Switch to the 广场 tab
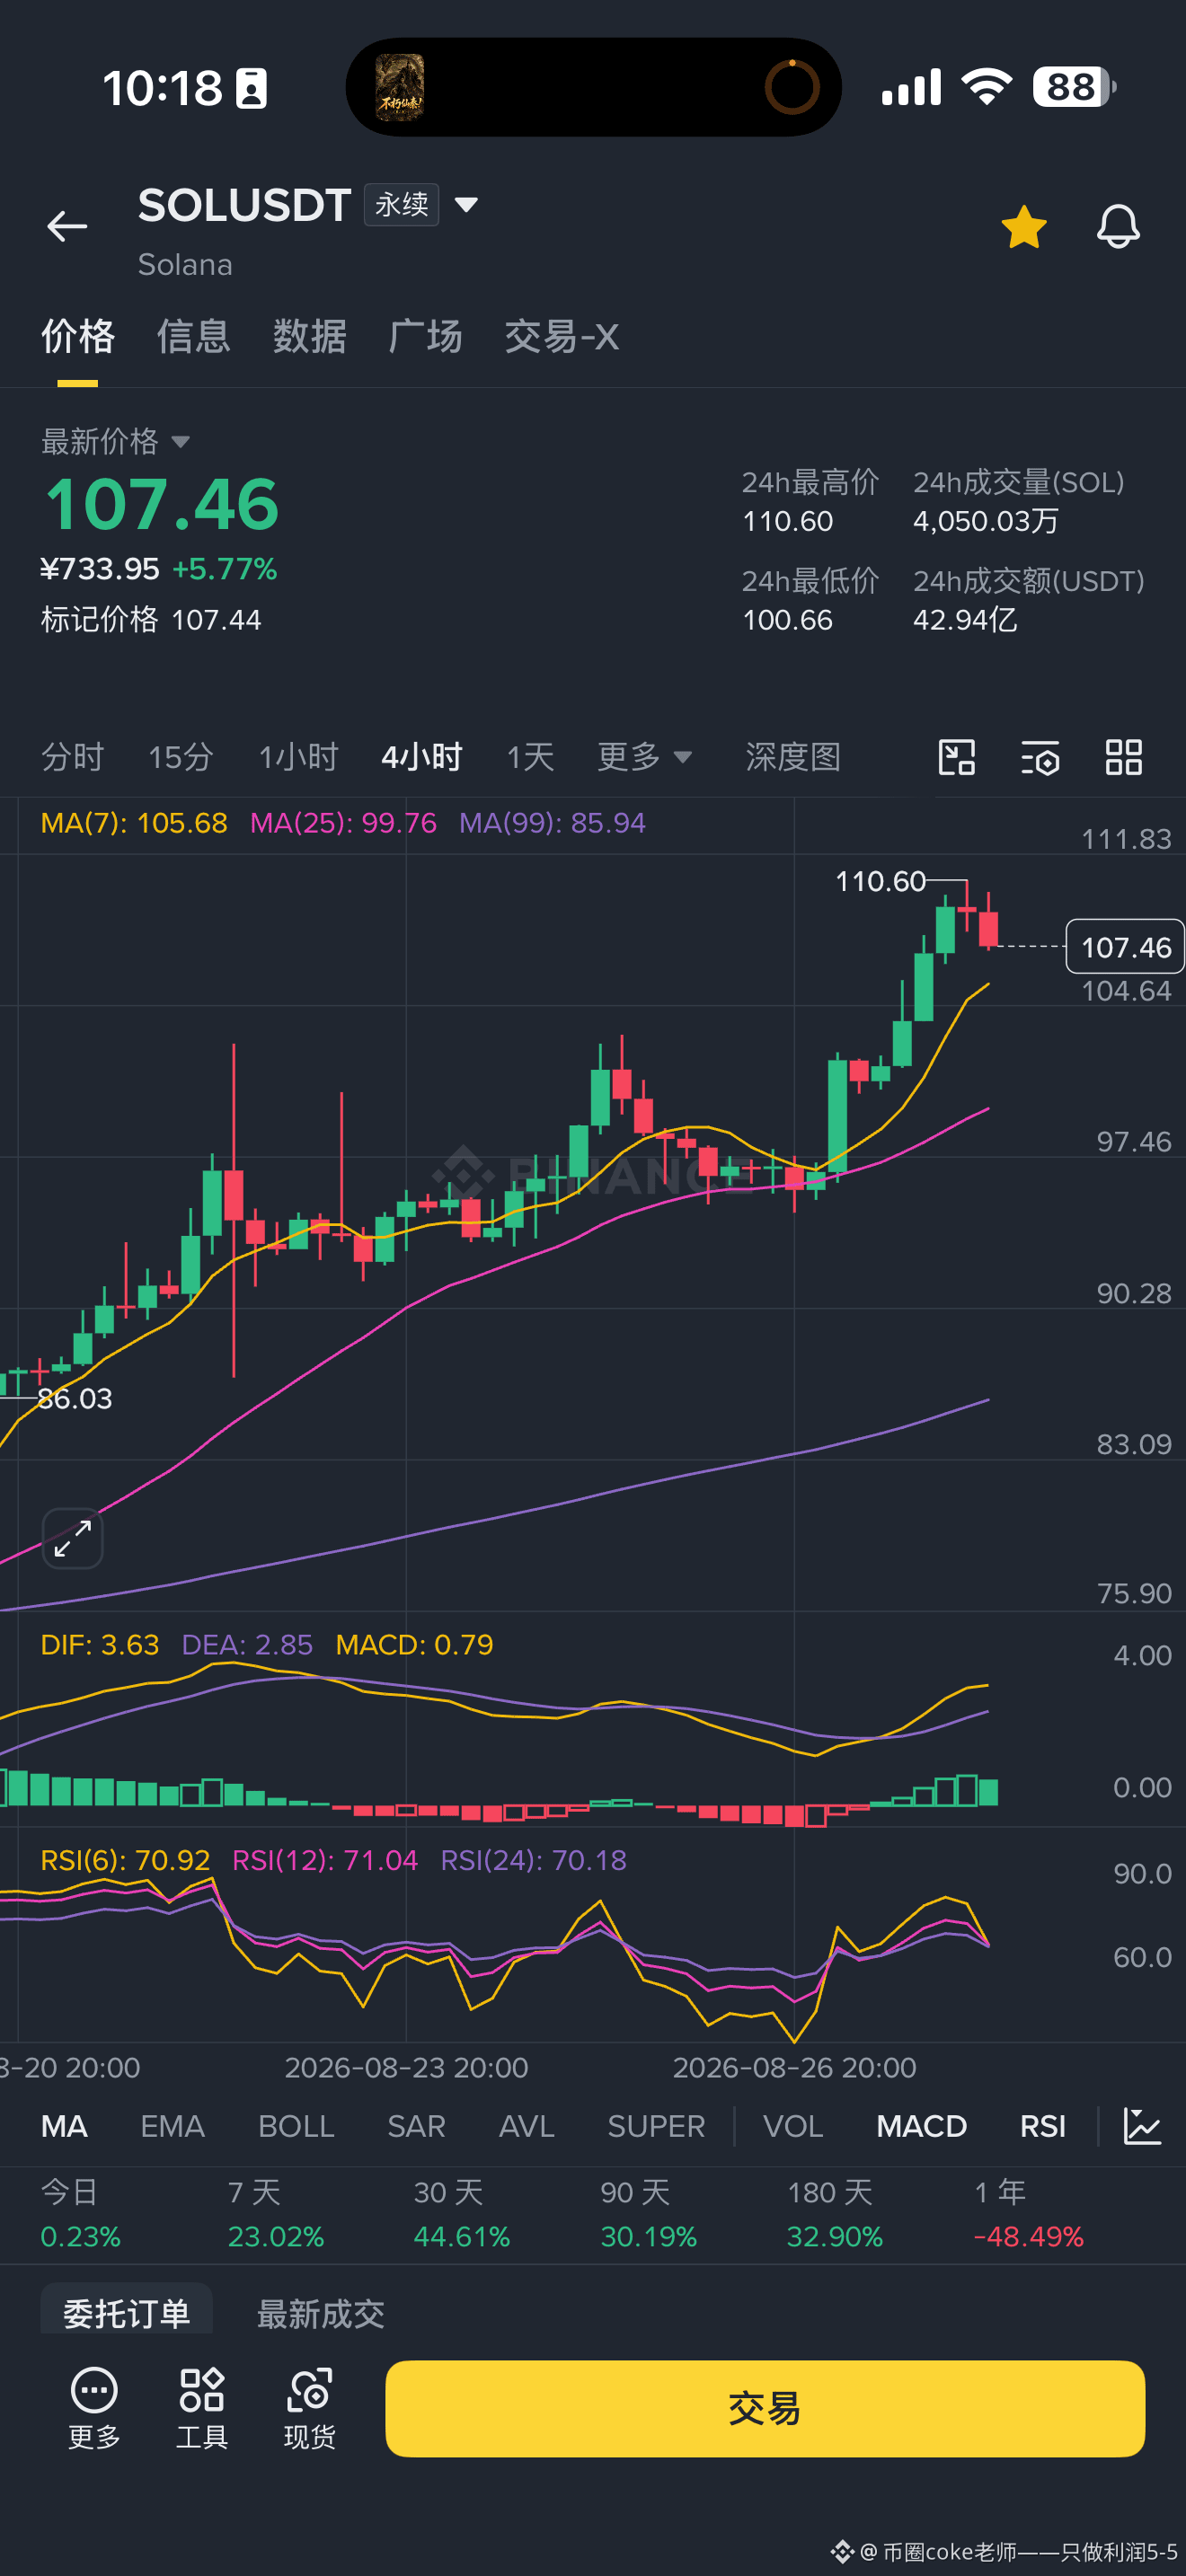This screenshot has width=1186, height=2576. click(426, 336)
